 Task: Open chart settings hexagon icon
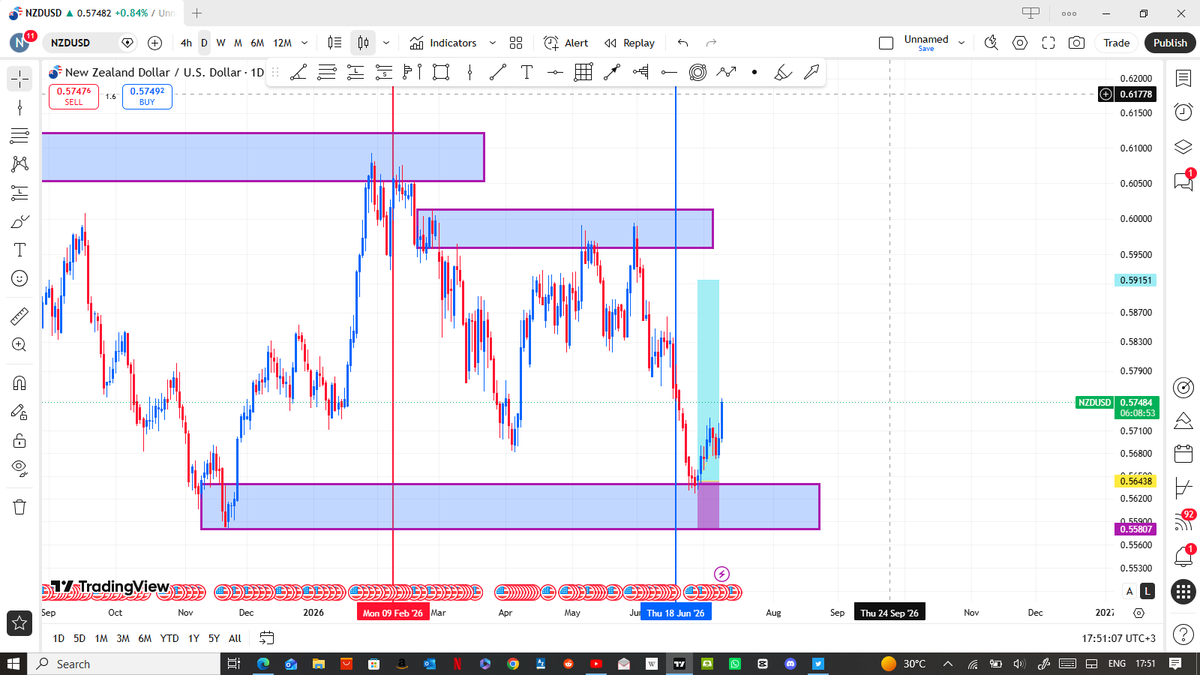[1020, 43]
